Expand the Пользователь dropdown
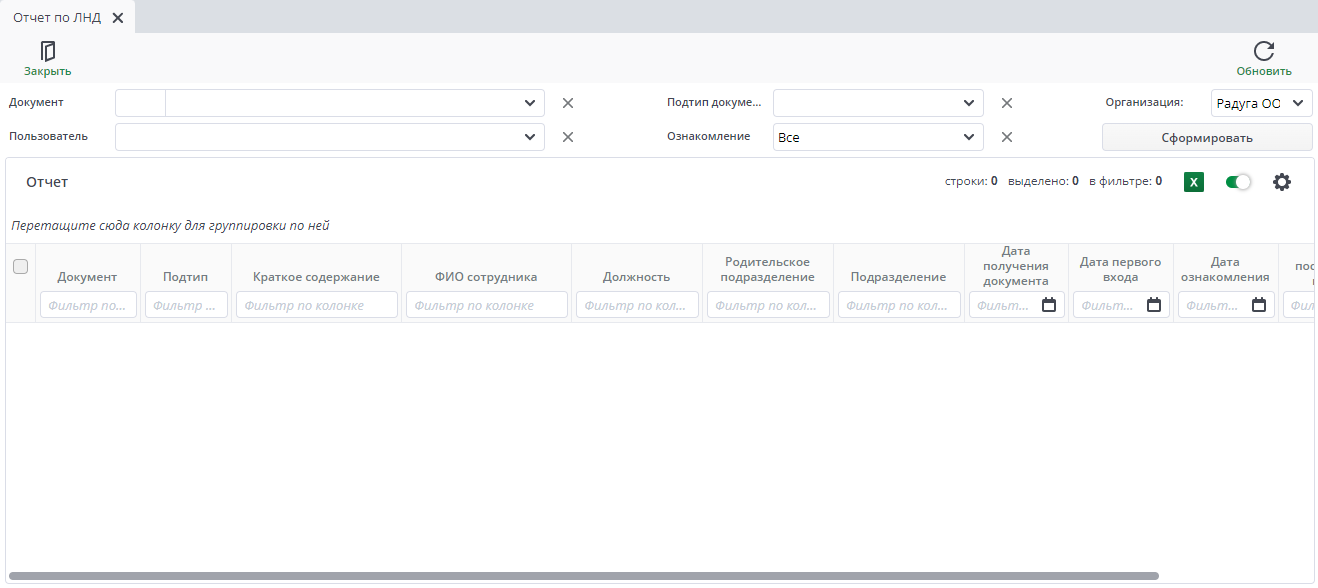1318x588 pixels. click(x=529, y=137)
